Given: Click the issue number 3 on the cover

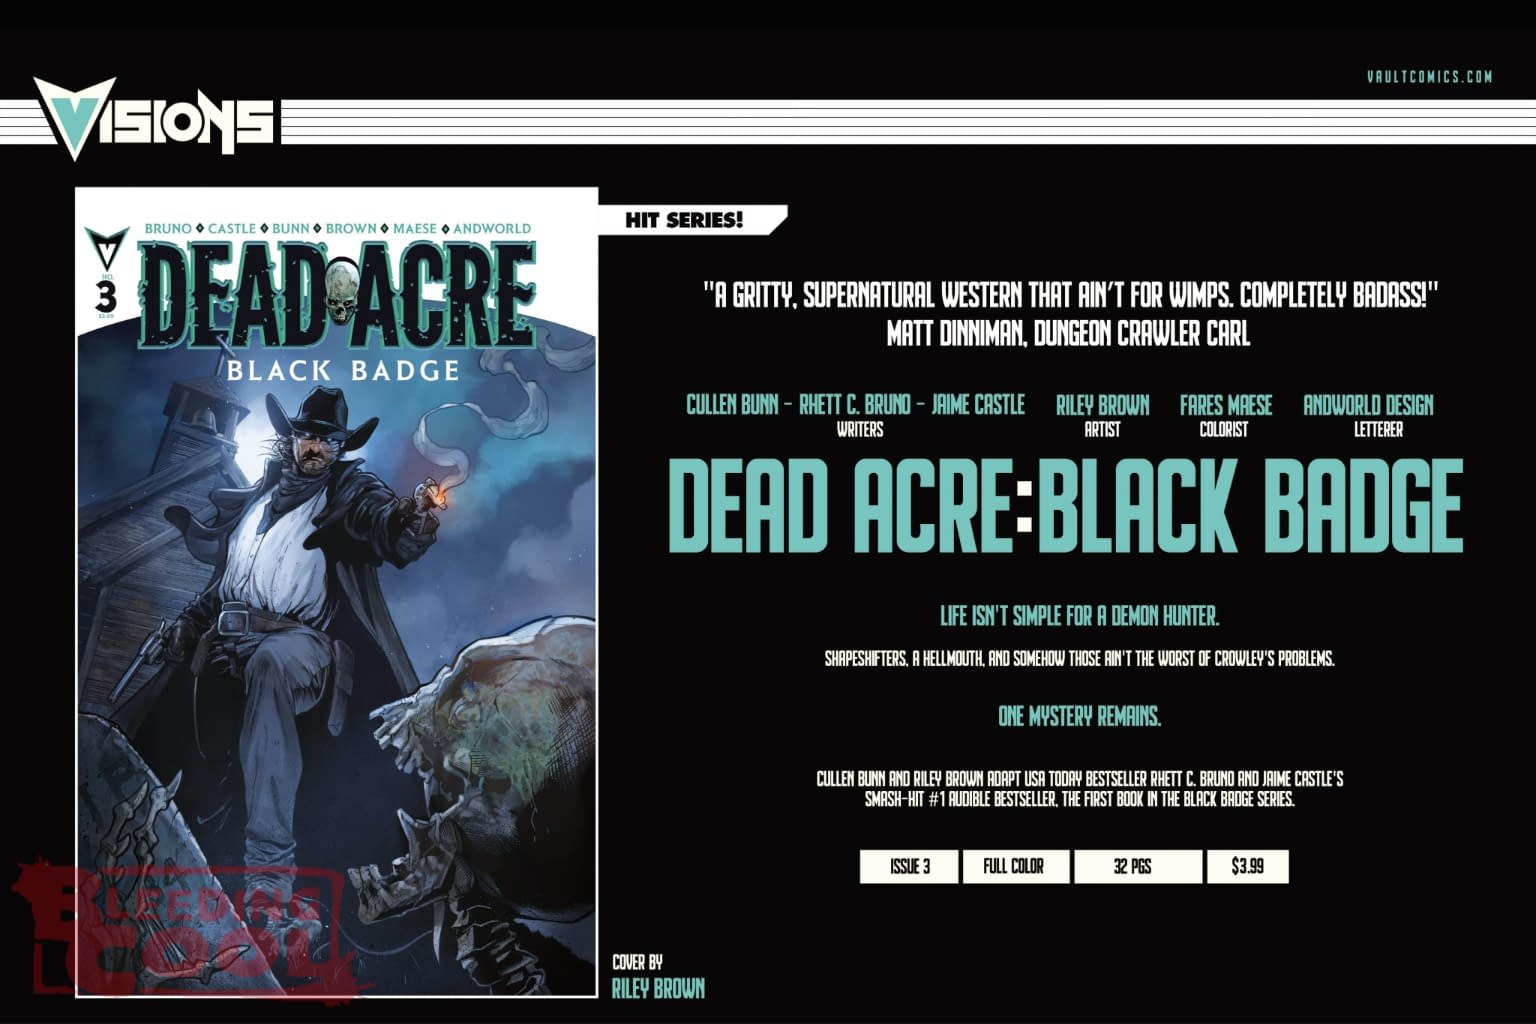Looking at the screenshot, I should (x=108, y=296).
